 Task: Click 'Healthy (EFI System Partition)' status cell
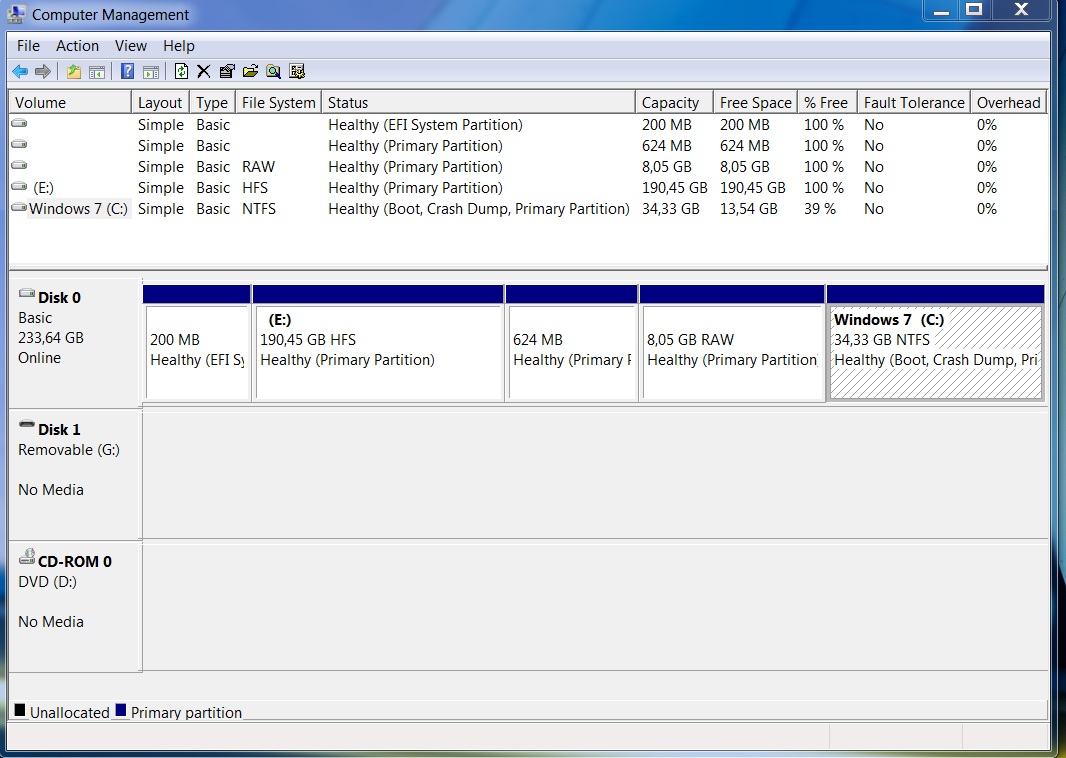coord(426,125)
